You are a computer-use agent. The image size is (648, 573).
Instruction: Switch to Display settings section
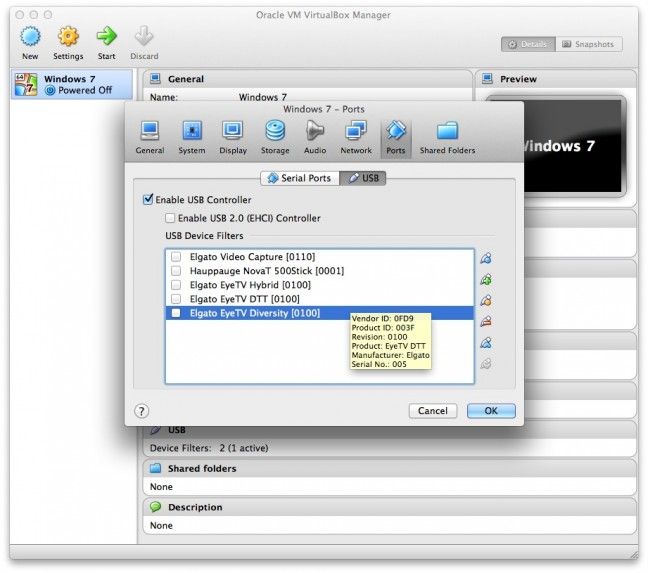[x=233, y=135]
